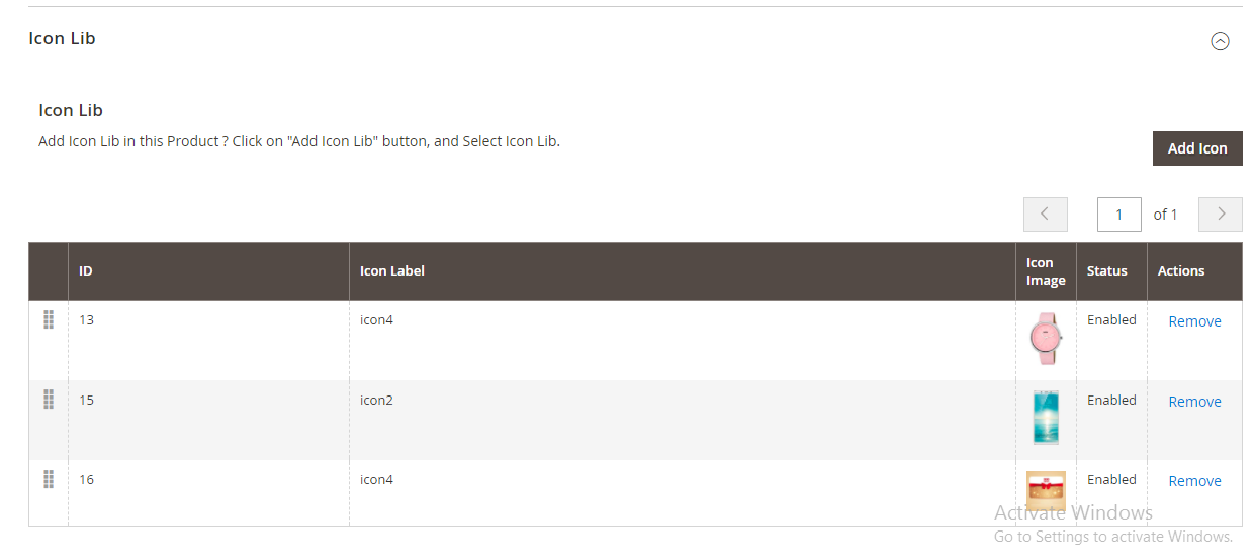The width and height of the screenshot is (1254, 548).
Task: Go to previous page arrow
Action: click(x=1045, y=214)
